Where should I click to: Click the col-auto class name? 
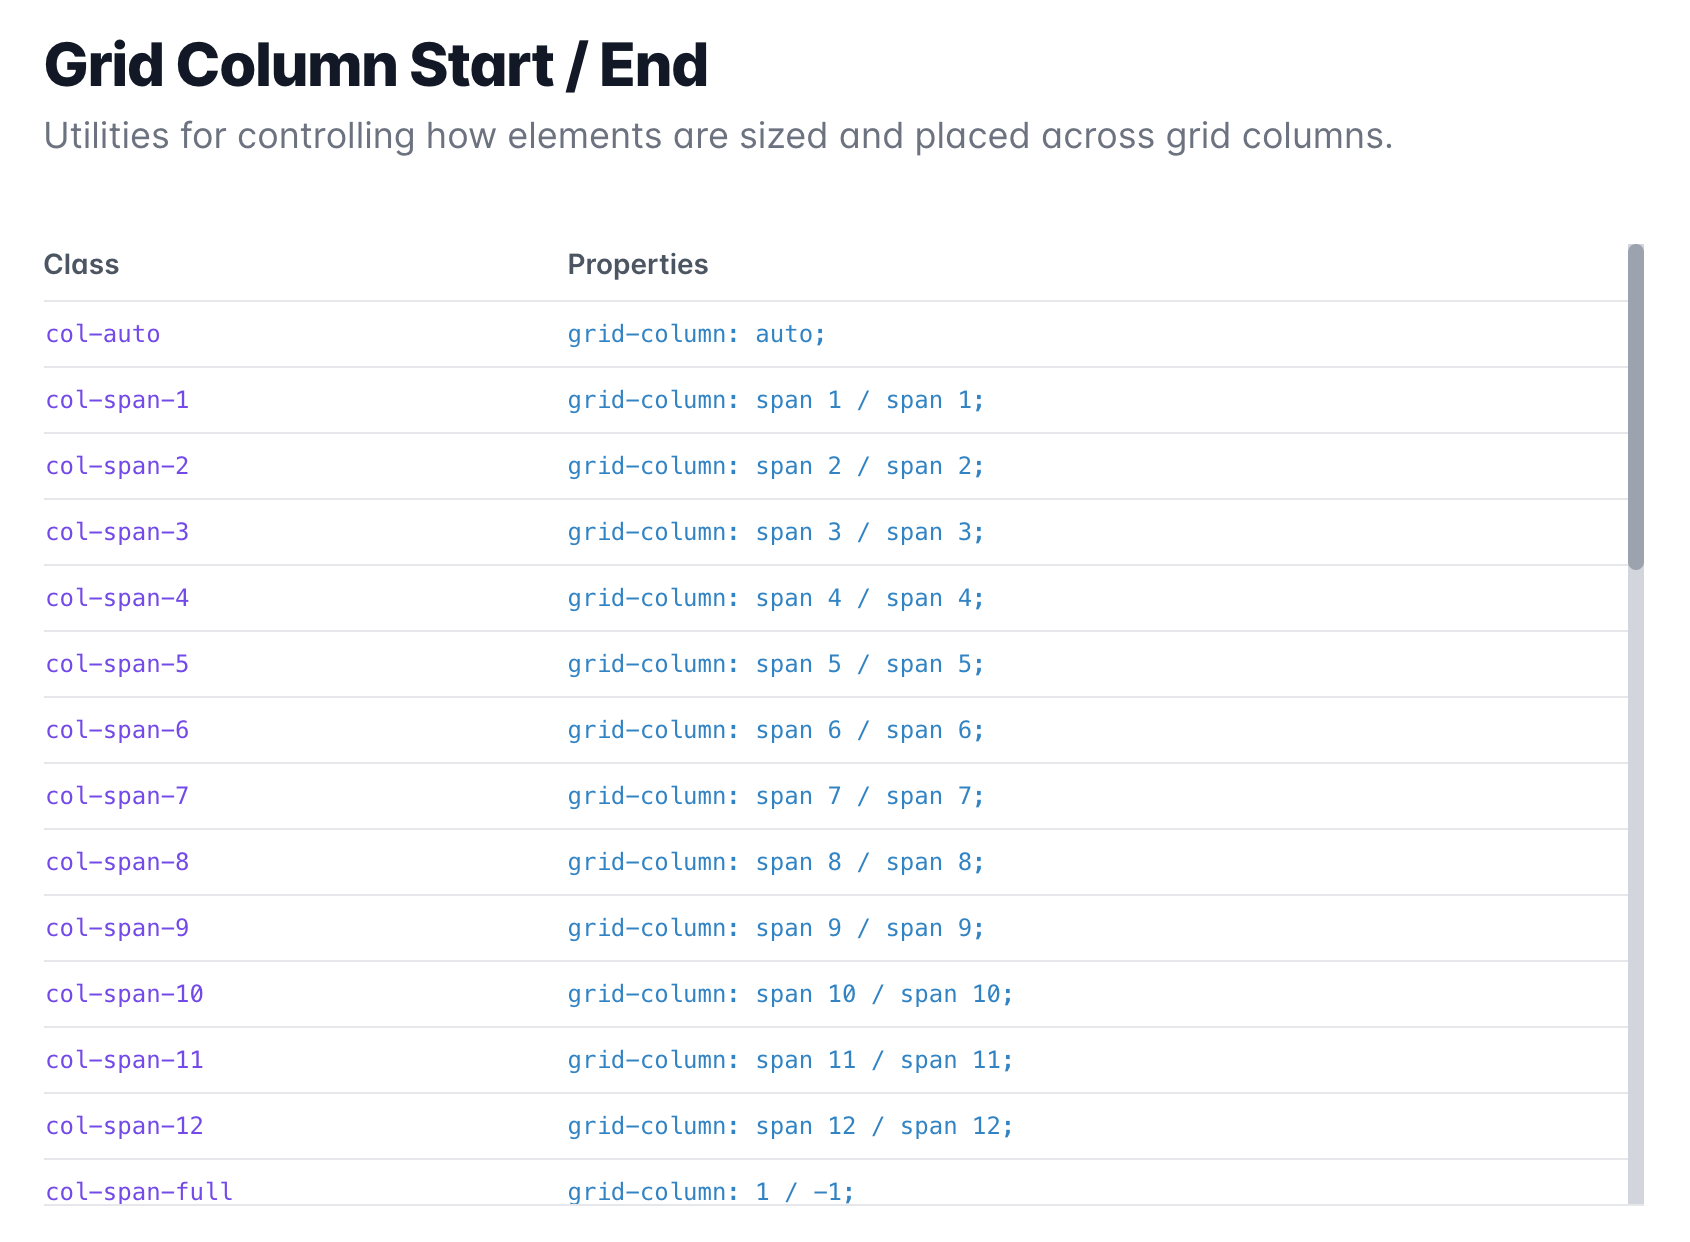click(x=103, y=334)
